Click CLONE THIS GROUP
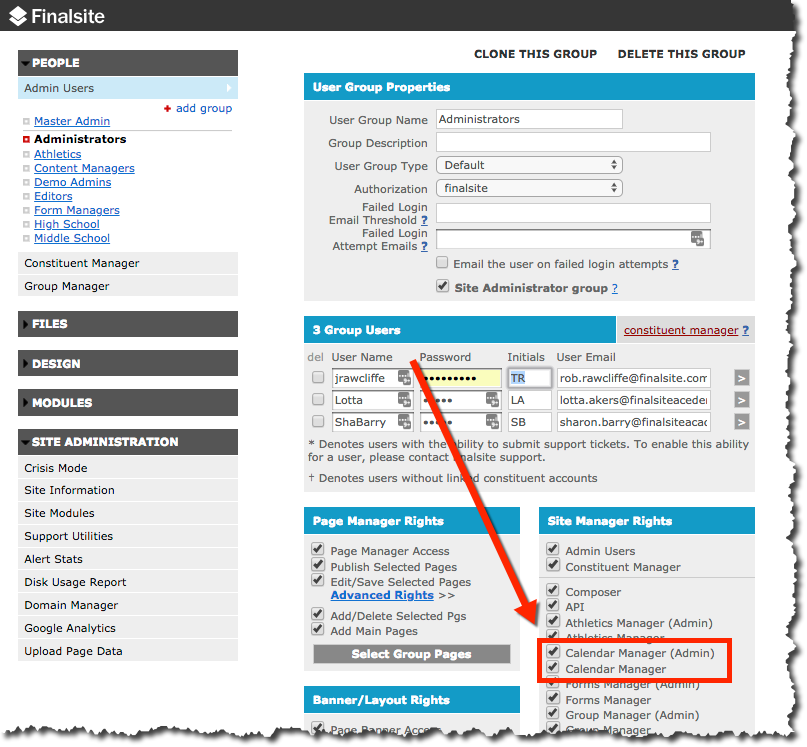Image resolution: width=807 pixels, height=747 pixels. [535, 54]
